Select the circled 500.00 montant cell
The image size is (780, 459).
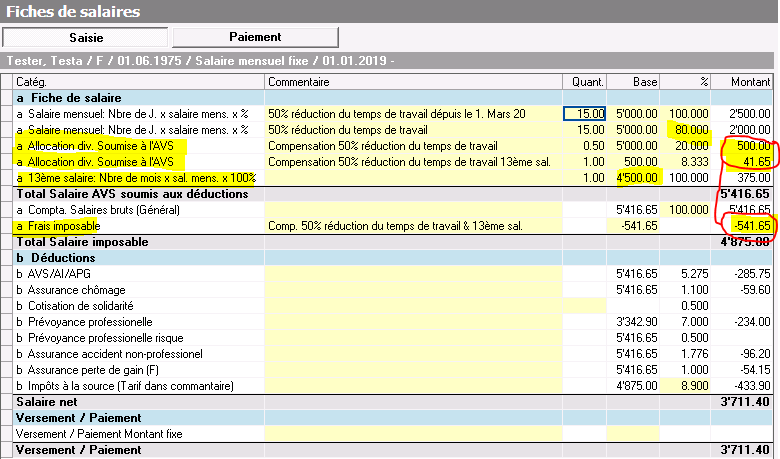(743, 146)
